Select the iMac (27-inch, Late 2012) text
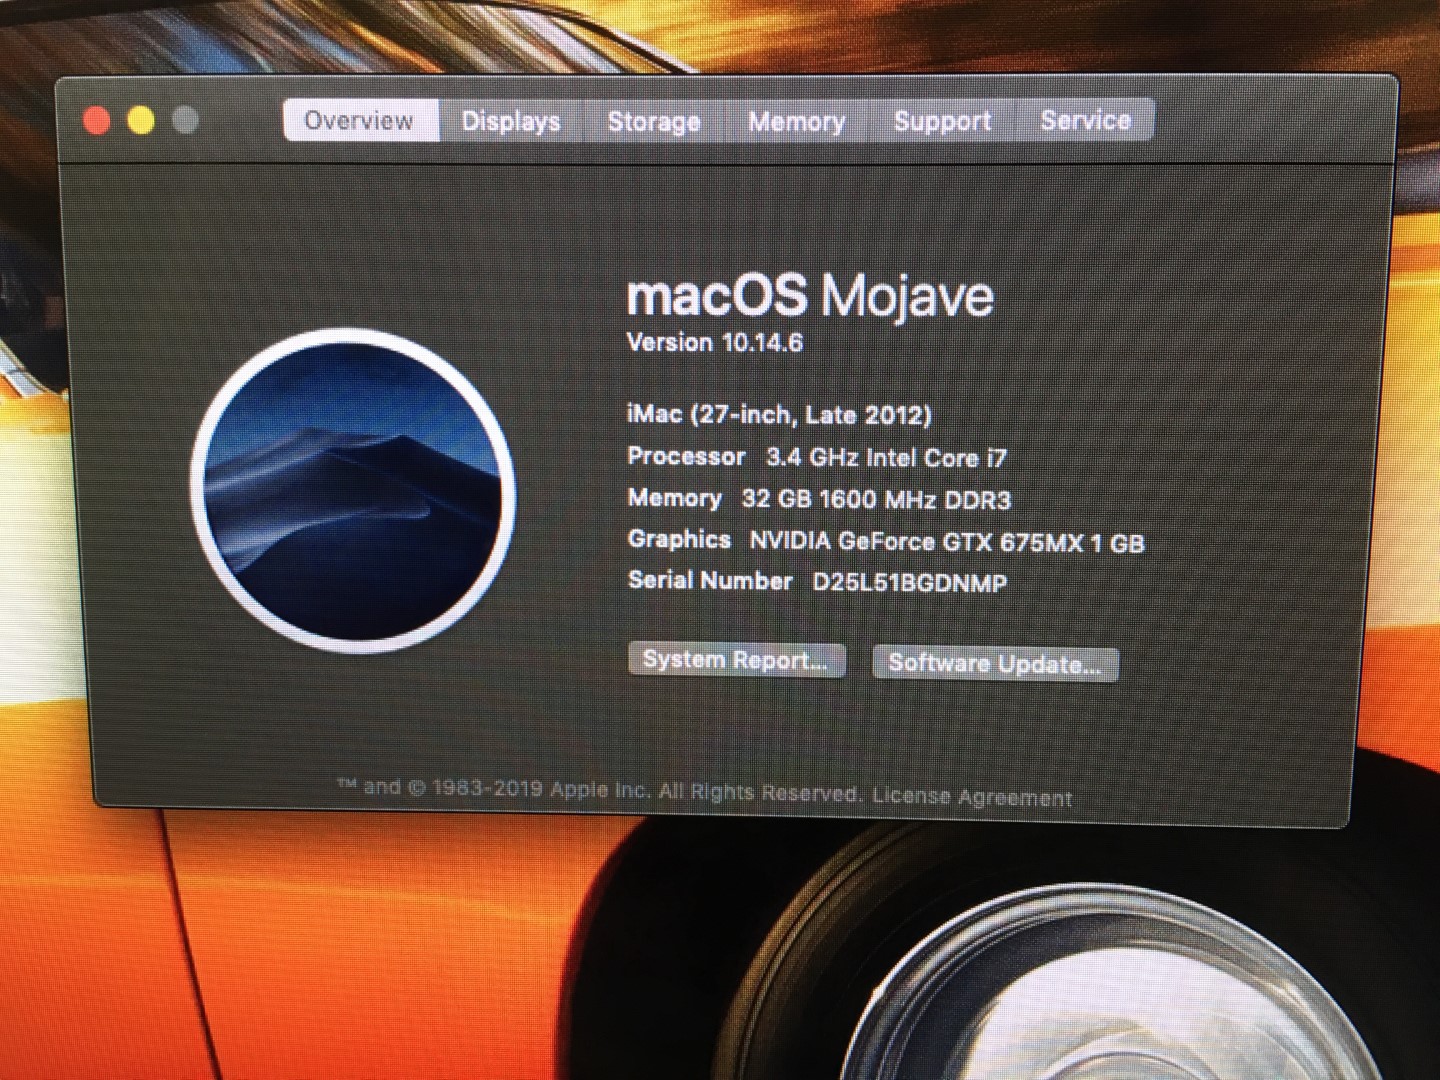This screenshot has width=1440, height=1080. [779, 414]
